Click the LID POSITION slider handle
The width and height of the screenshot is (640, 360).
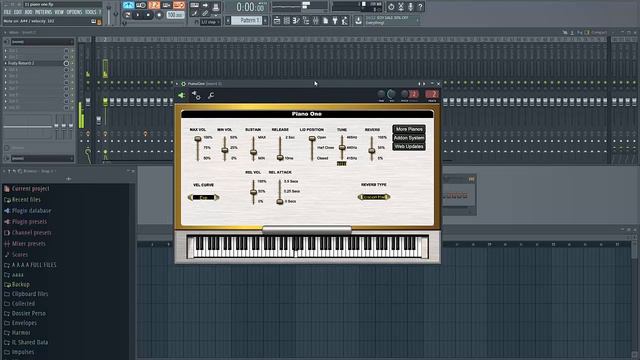click(x=312, y=139)
